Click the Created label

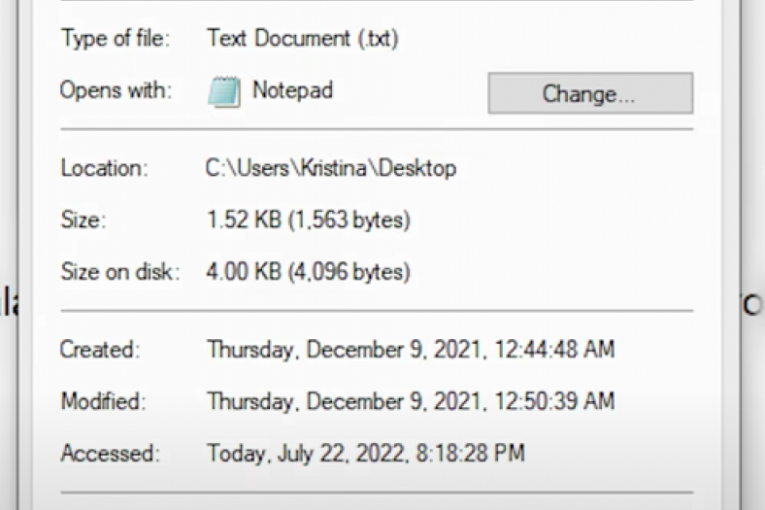coord(100,350)
